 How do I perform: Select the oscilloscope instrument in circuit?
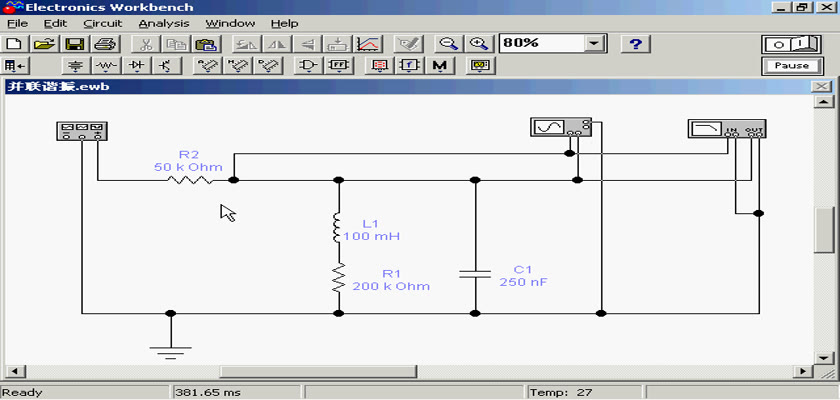tap(561, 127)
